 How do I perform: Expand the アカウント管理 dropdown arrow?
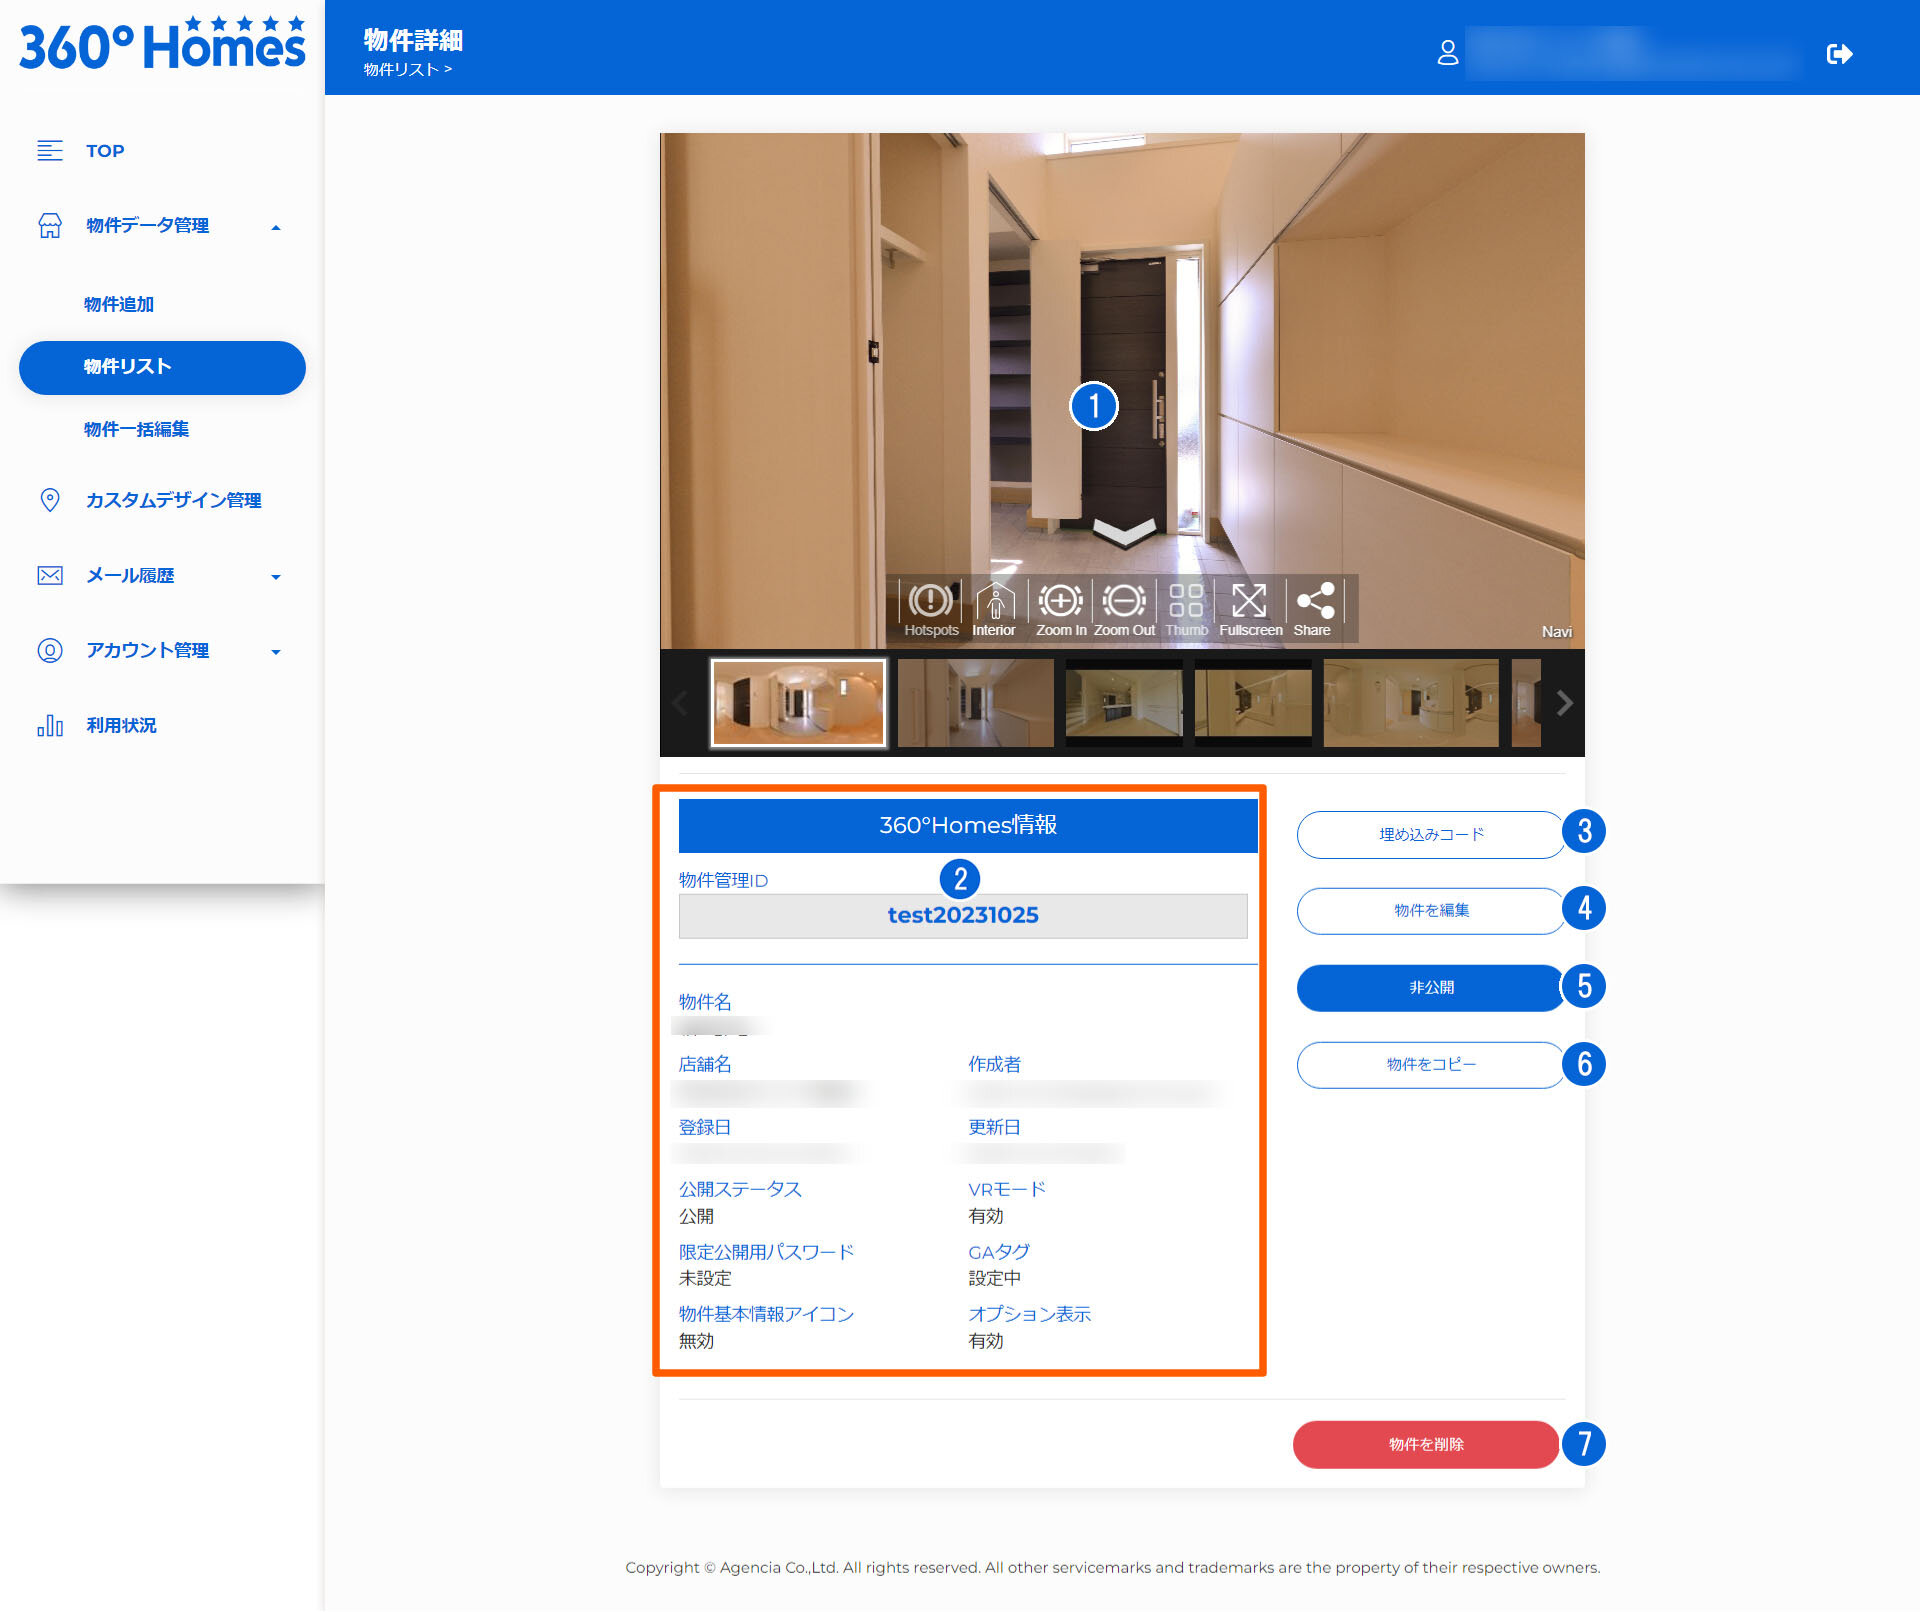click(x=276, y=652)
